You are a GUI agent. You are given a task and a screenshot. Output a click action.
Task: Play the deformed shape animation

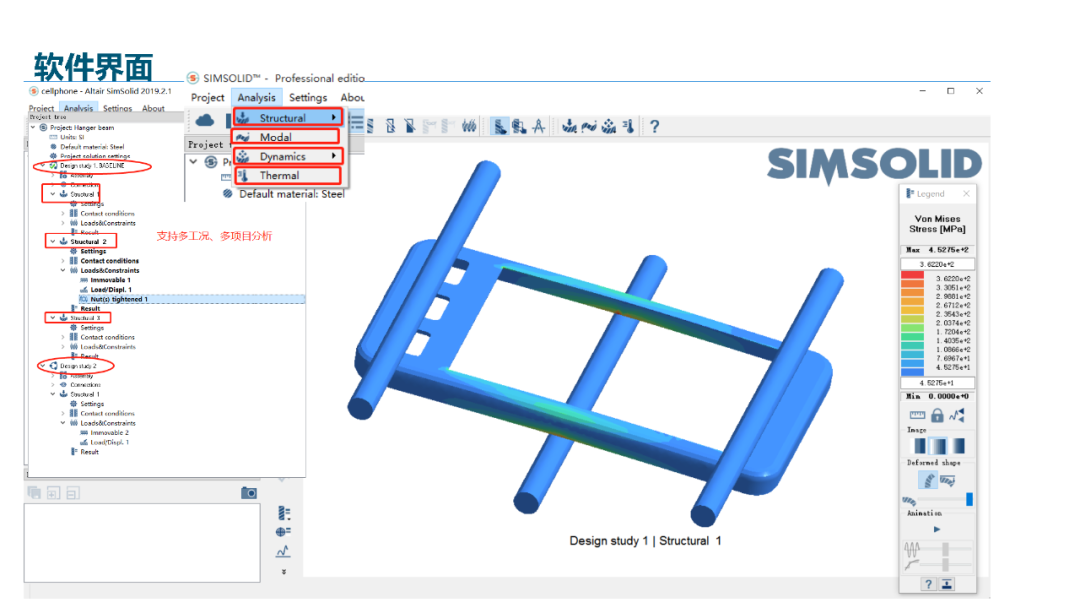coord(937,530)
